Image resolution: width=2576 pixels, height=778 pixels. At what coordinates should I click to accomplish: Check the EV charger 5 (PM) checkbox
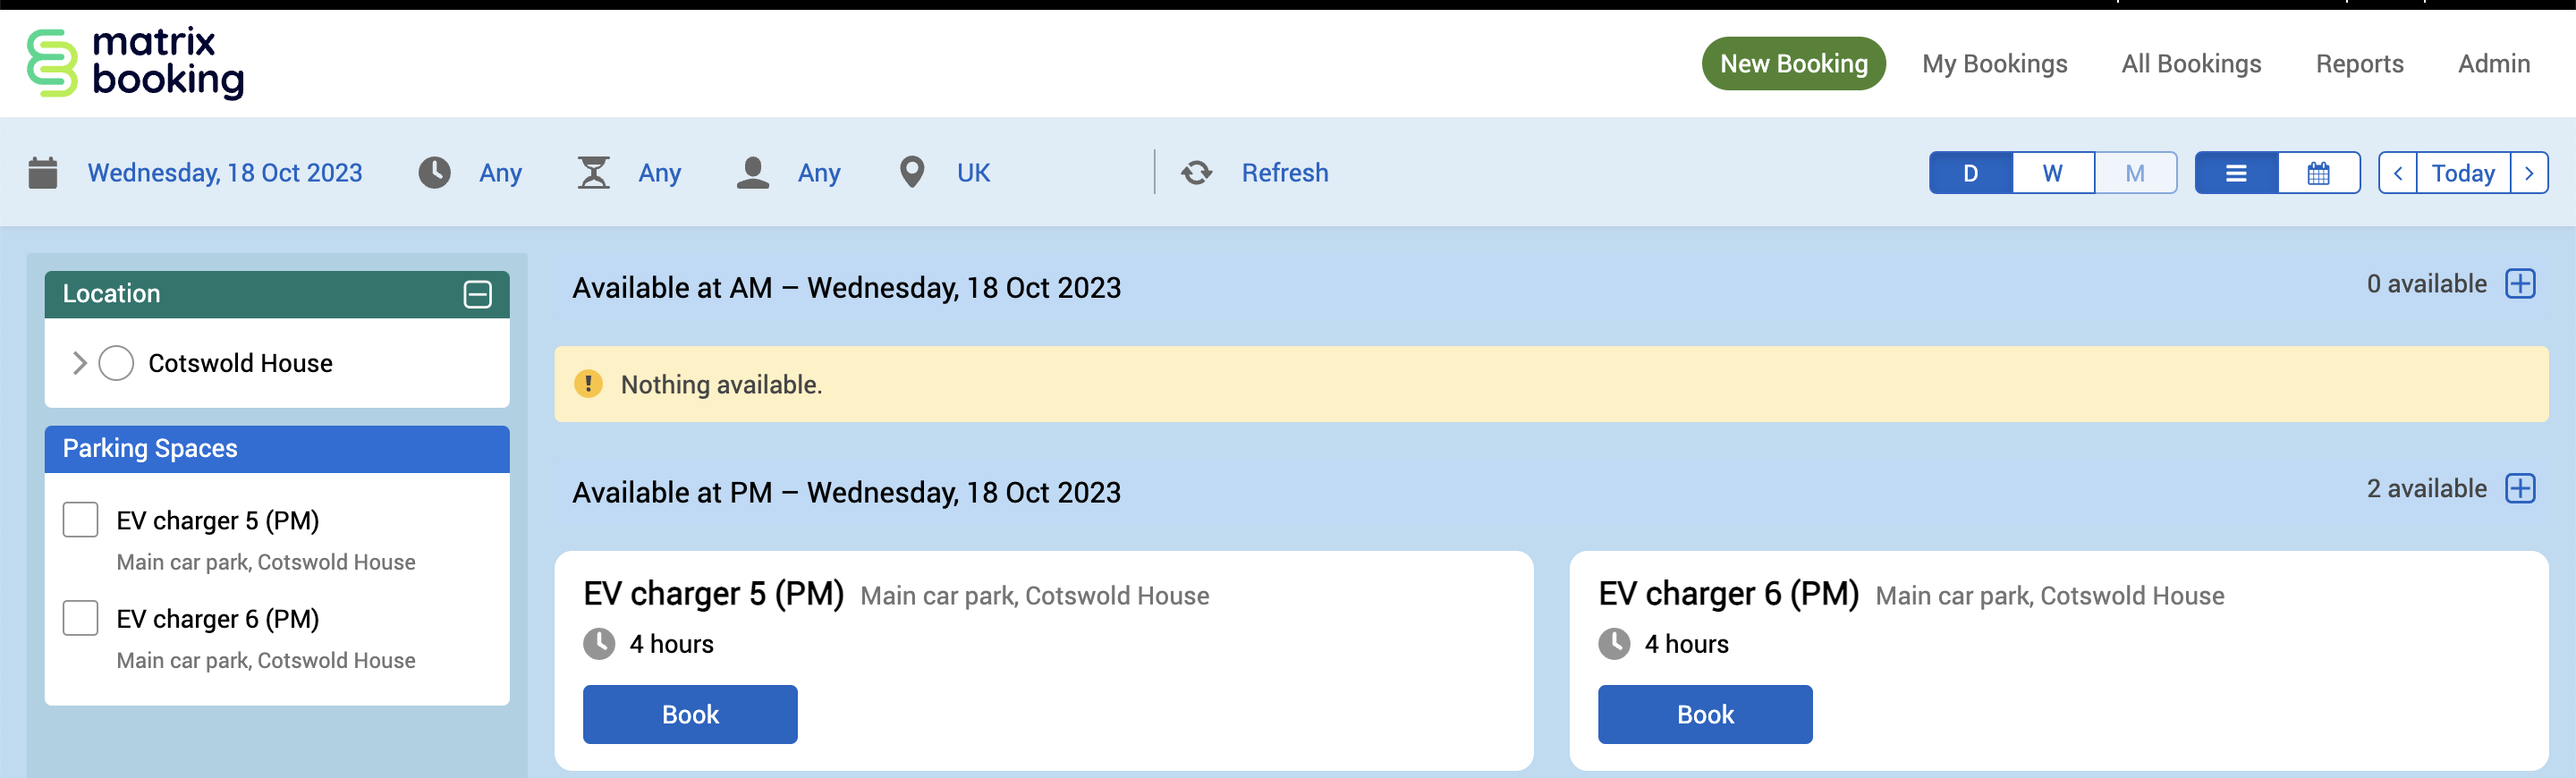tap(81, 520)
